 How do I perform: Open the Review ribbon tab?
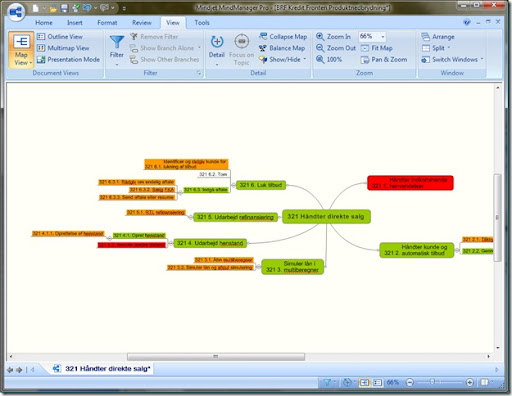[x=142, y=23]
